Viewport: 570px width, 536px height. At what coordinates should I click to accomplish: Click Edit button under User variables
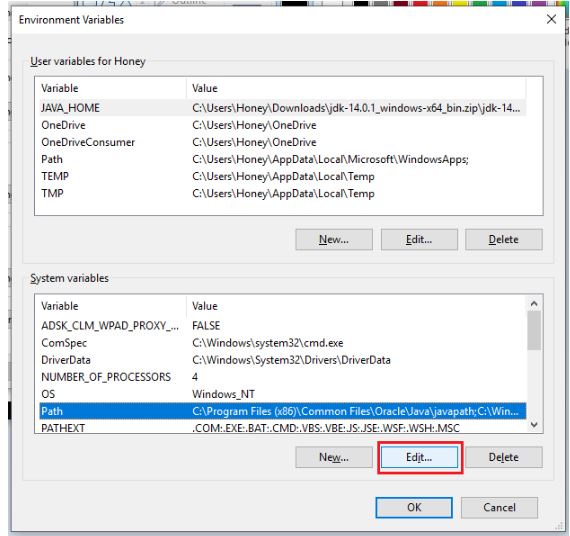click(x=419, y=239)
